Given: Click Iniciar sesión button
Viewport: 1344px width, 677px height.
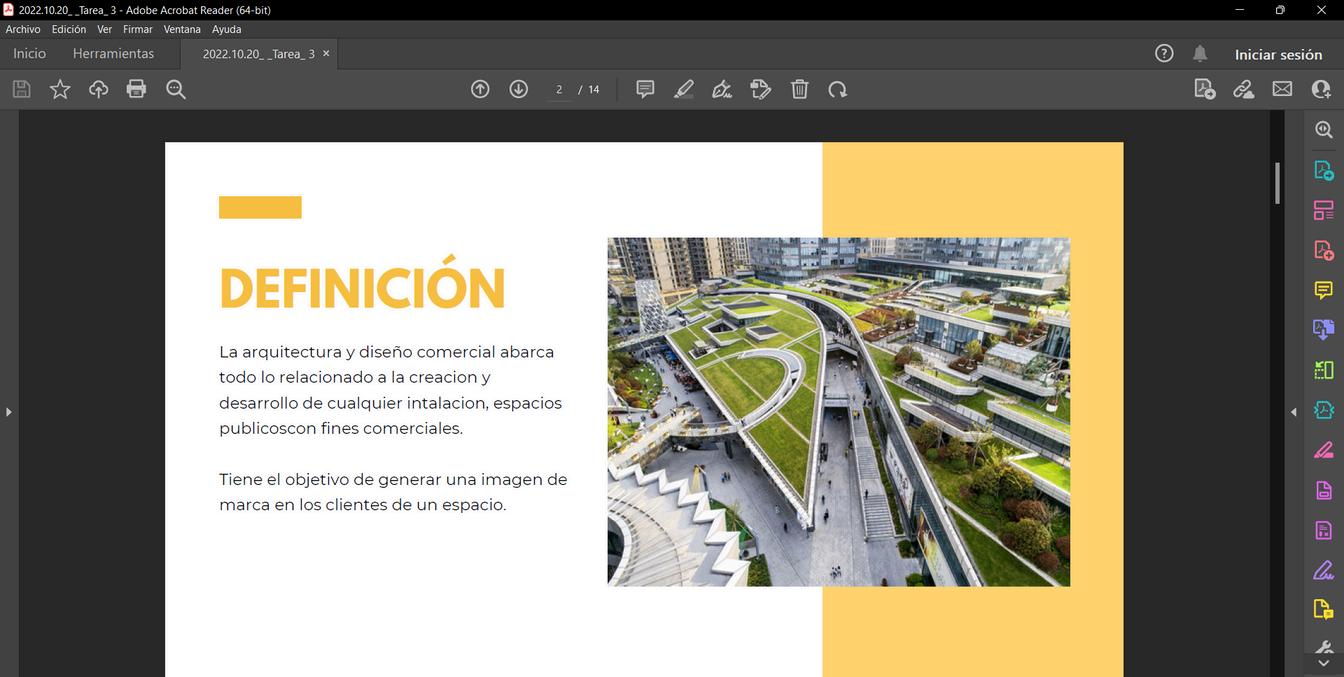Looking at the screenshot, I should tap(1278, 54).
